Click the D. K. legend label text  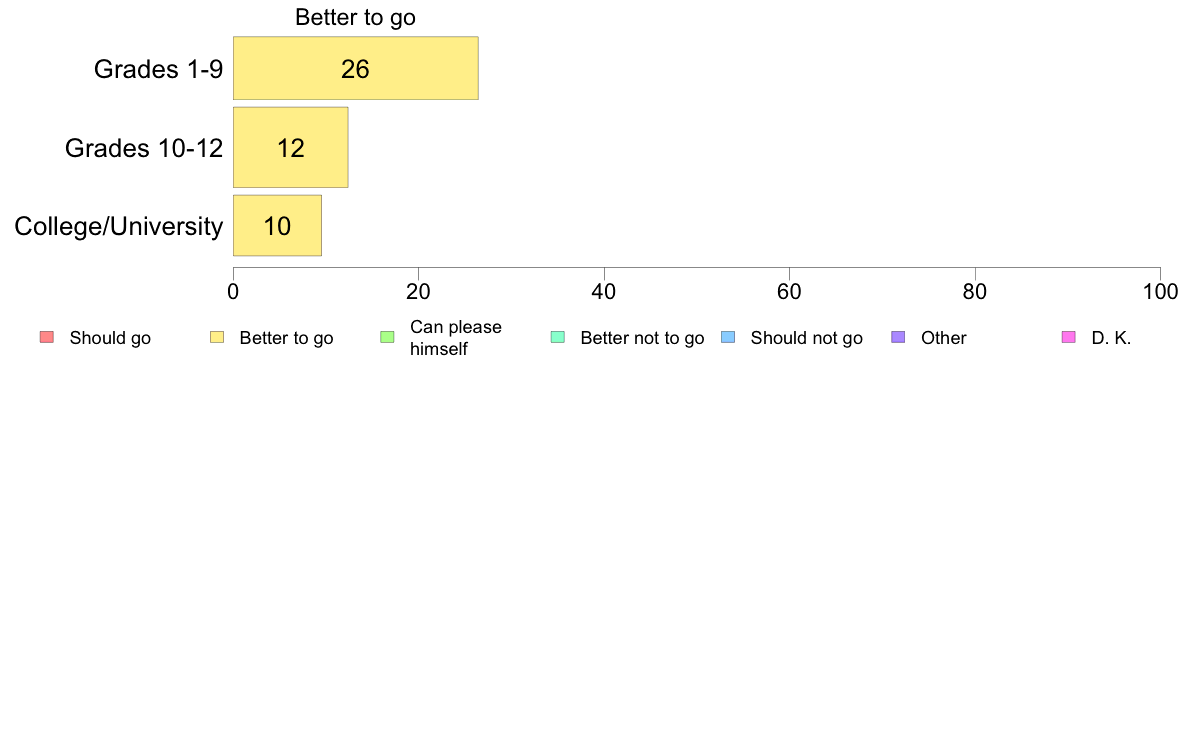[x=1111, y=338]
